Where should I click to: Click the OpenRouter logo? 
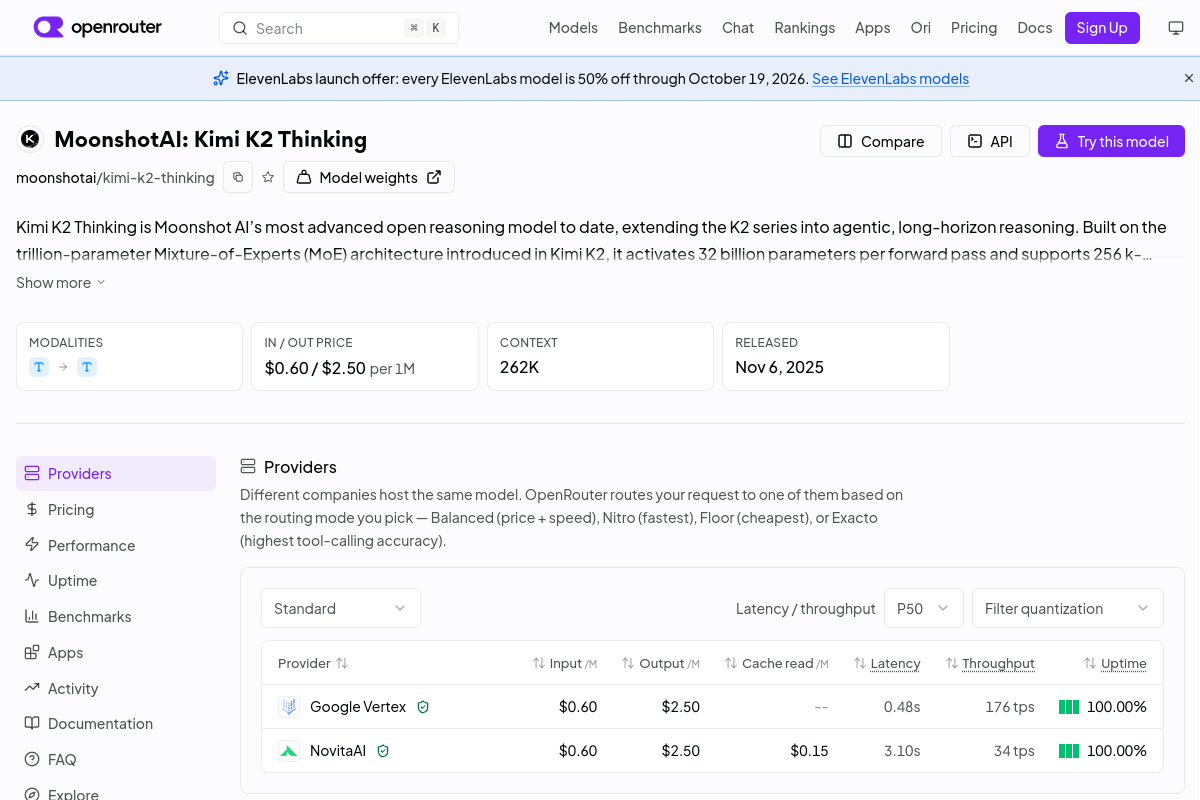[x=98, y=28]
